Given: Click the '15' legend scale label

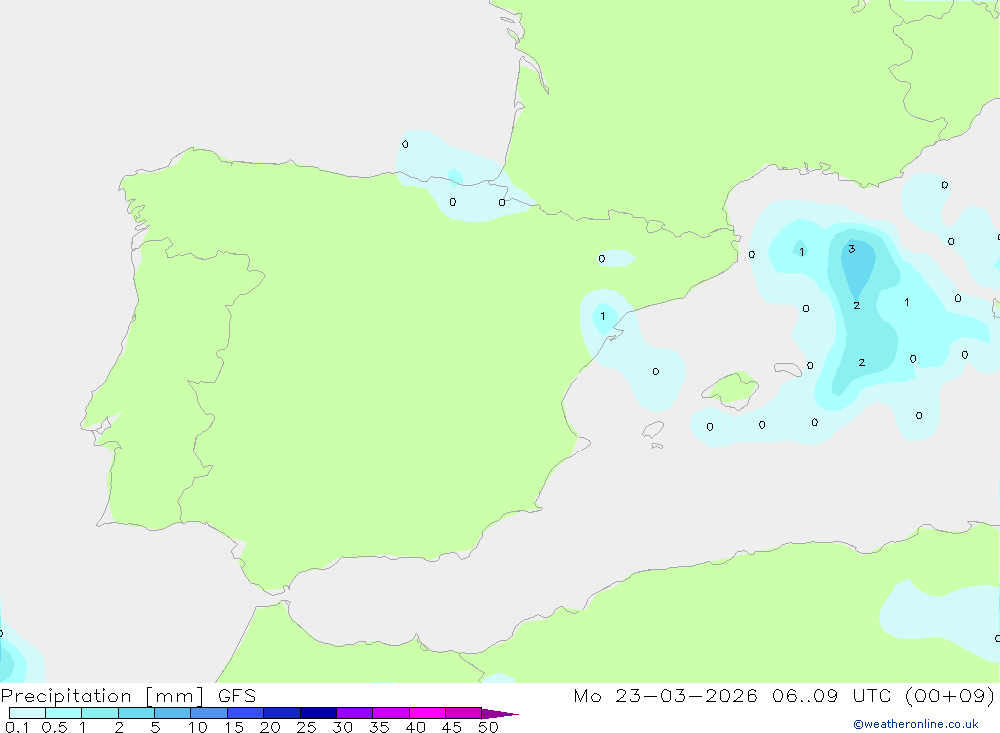Looking at the screenshot, I should pos(234,727).
